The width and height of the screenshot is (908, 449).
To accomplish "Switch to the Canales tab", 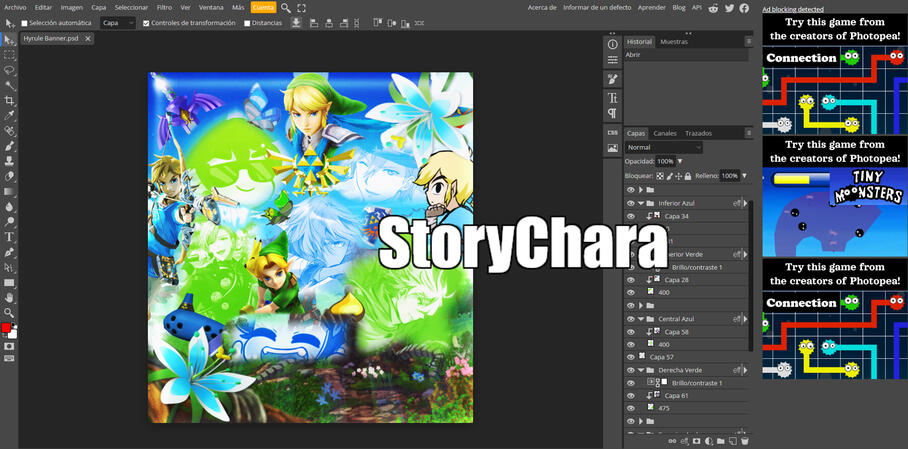I will tap(665, 133).
